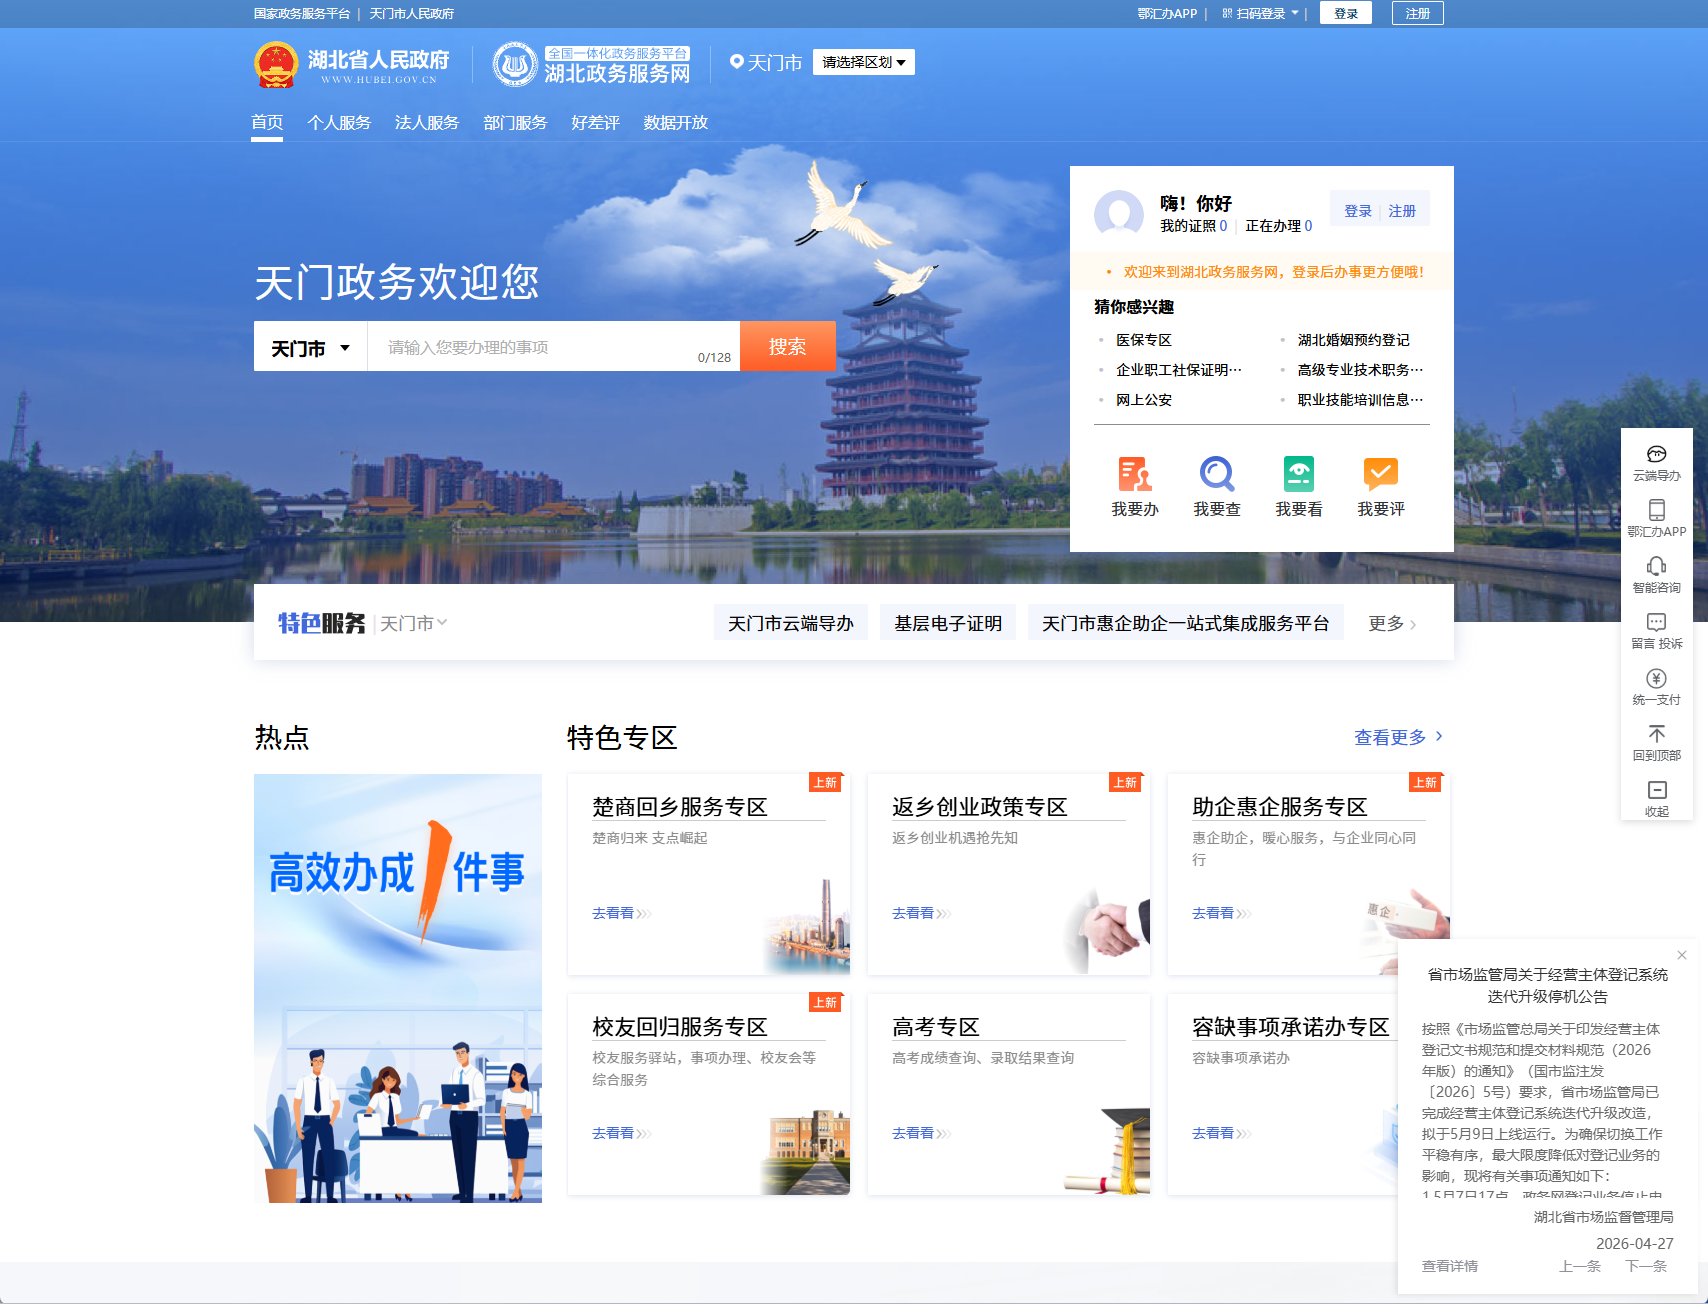Open 天门市惠企助企一站式集成服务平台
The height and width of the screenshot is (1304, 1708).
[x=1186, y=623]
